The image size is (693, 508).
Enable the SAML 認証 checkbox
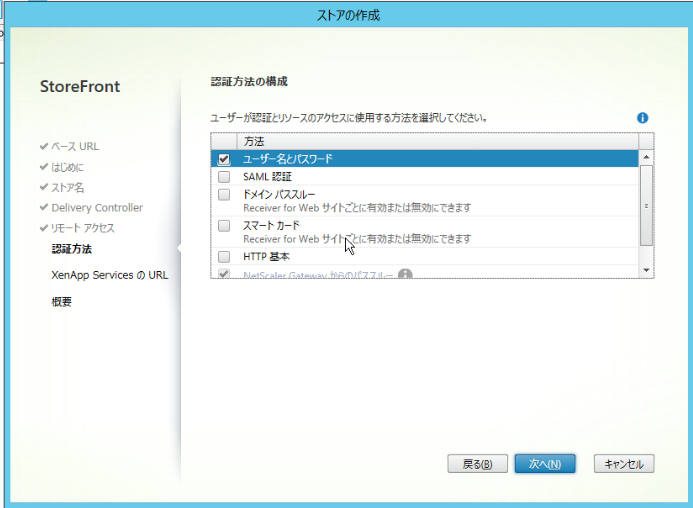tap(224, 177)
